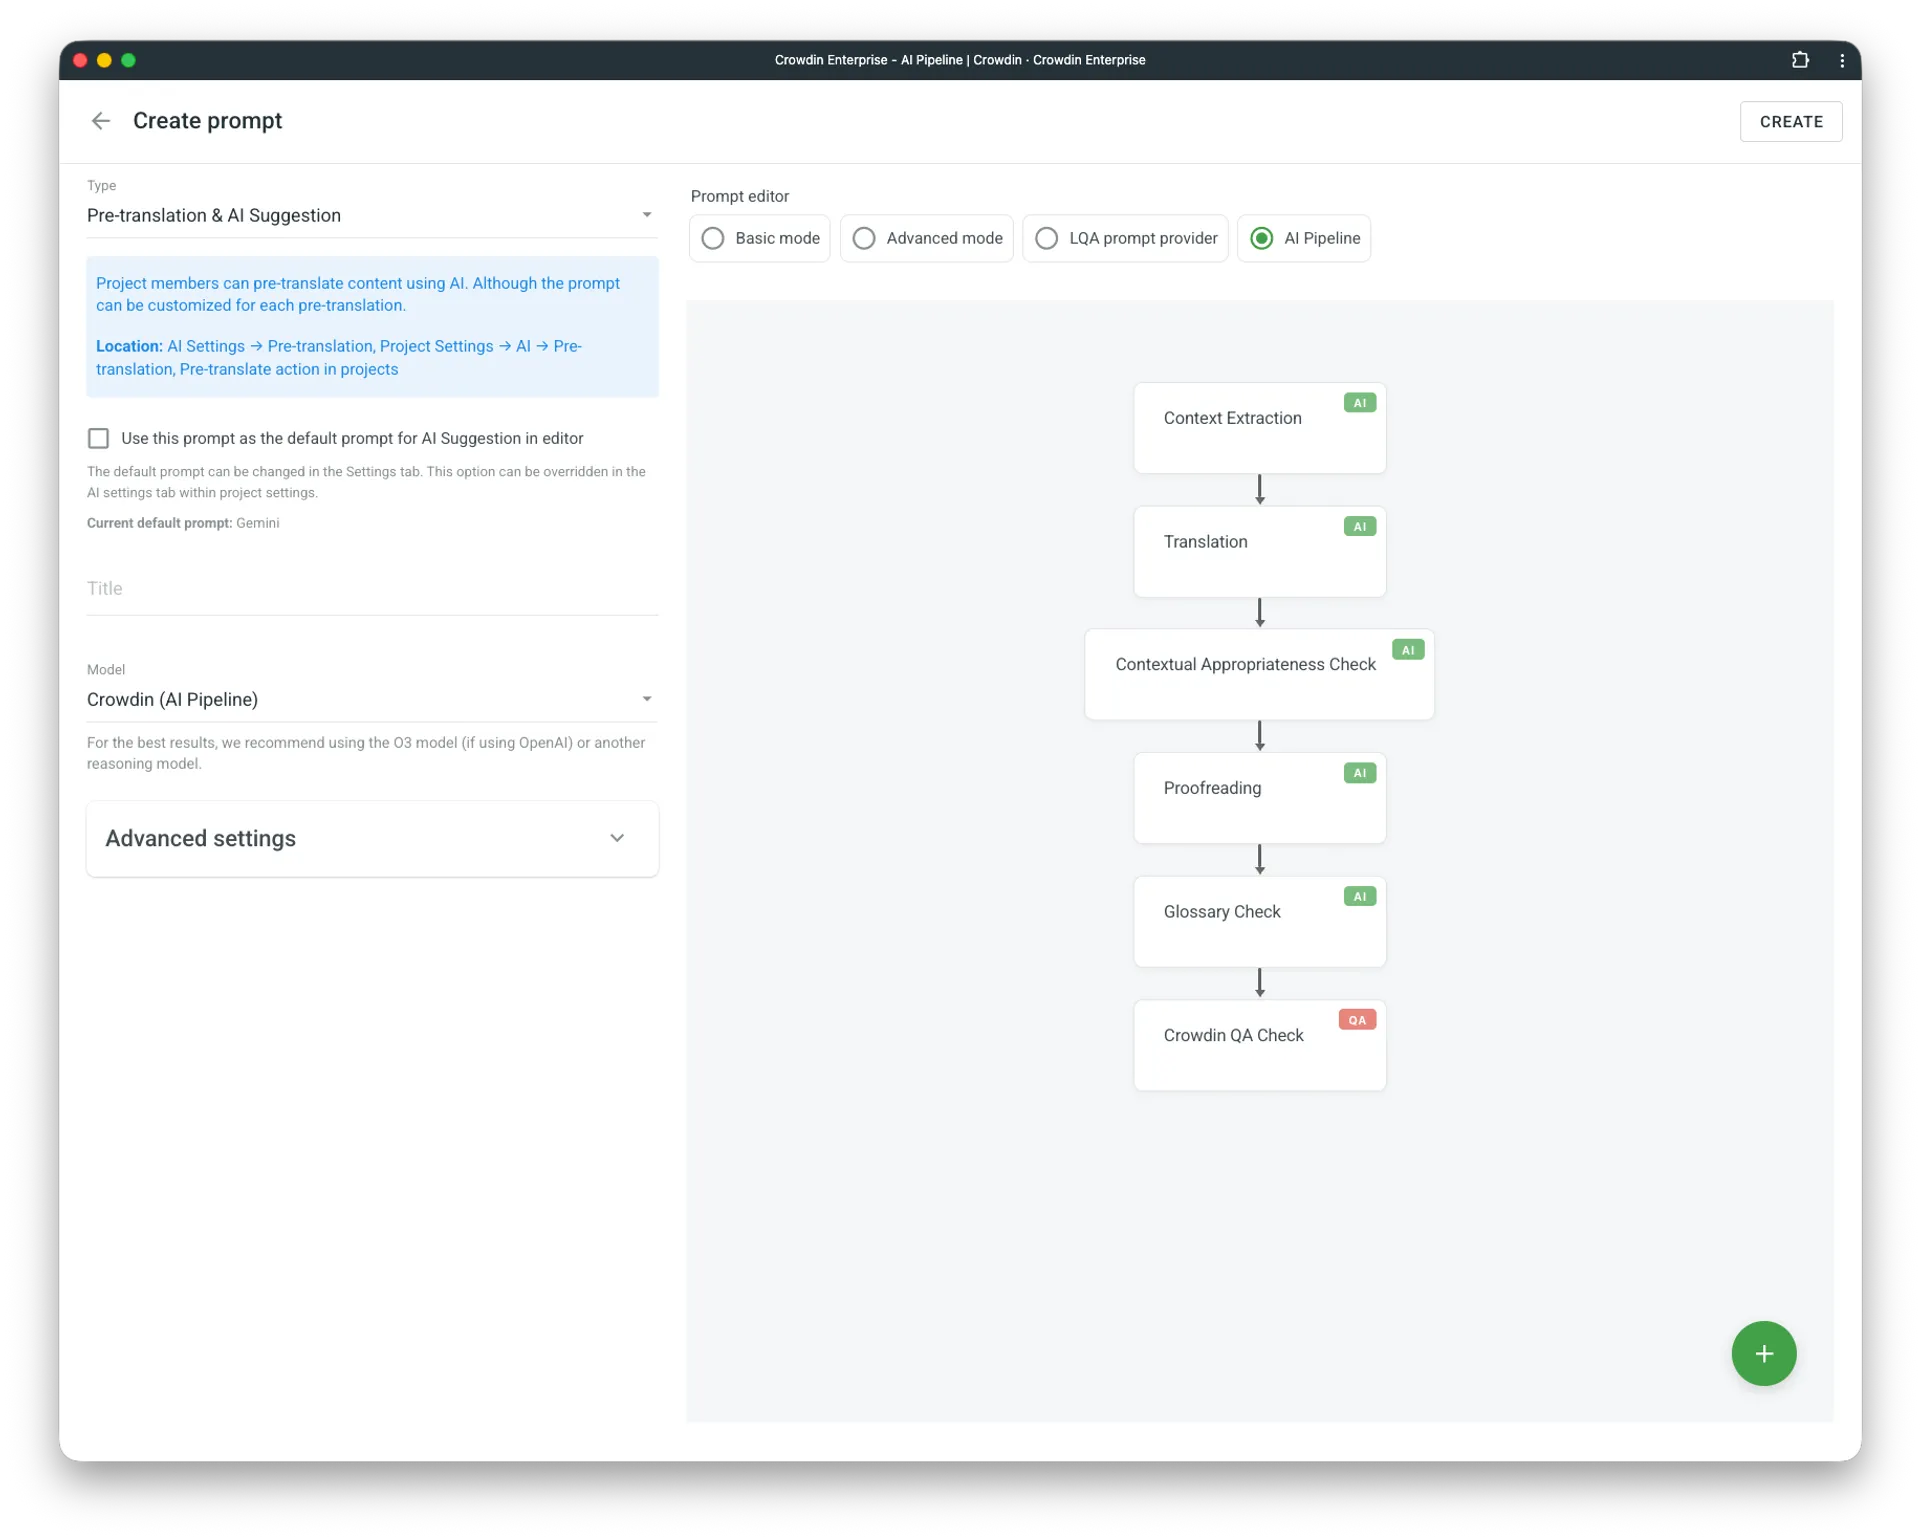Screen dimensions: 1920x1539
Task: Click the QA badge on Crowdin QA Check
Action: 1356,1019
